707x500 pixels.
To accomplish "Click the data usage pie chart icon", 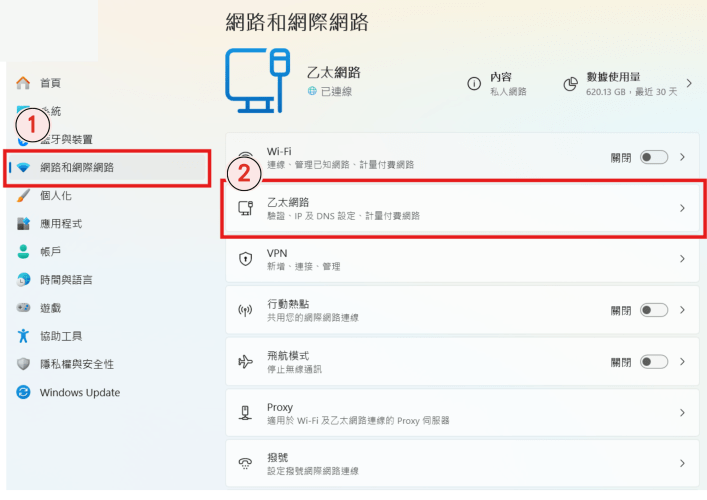I will click(x=570, y=84).
